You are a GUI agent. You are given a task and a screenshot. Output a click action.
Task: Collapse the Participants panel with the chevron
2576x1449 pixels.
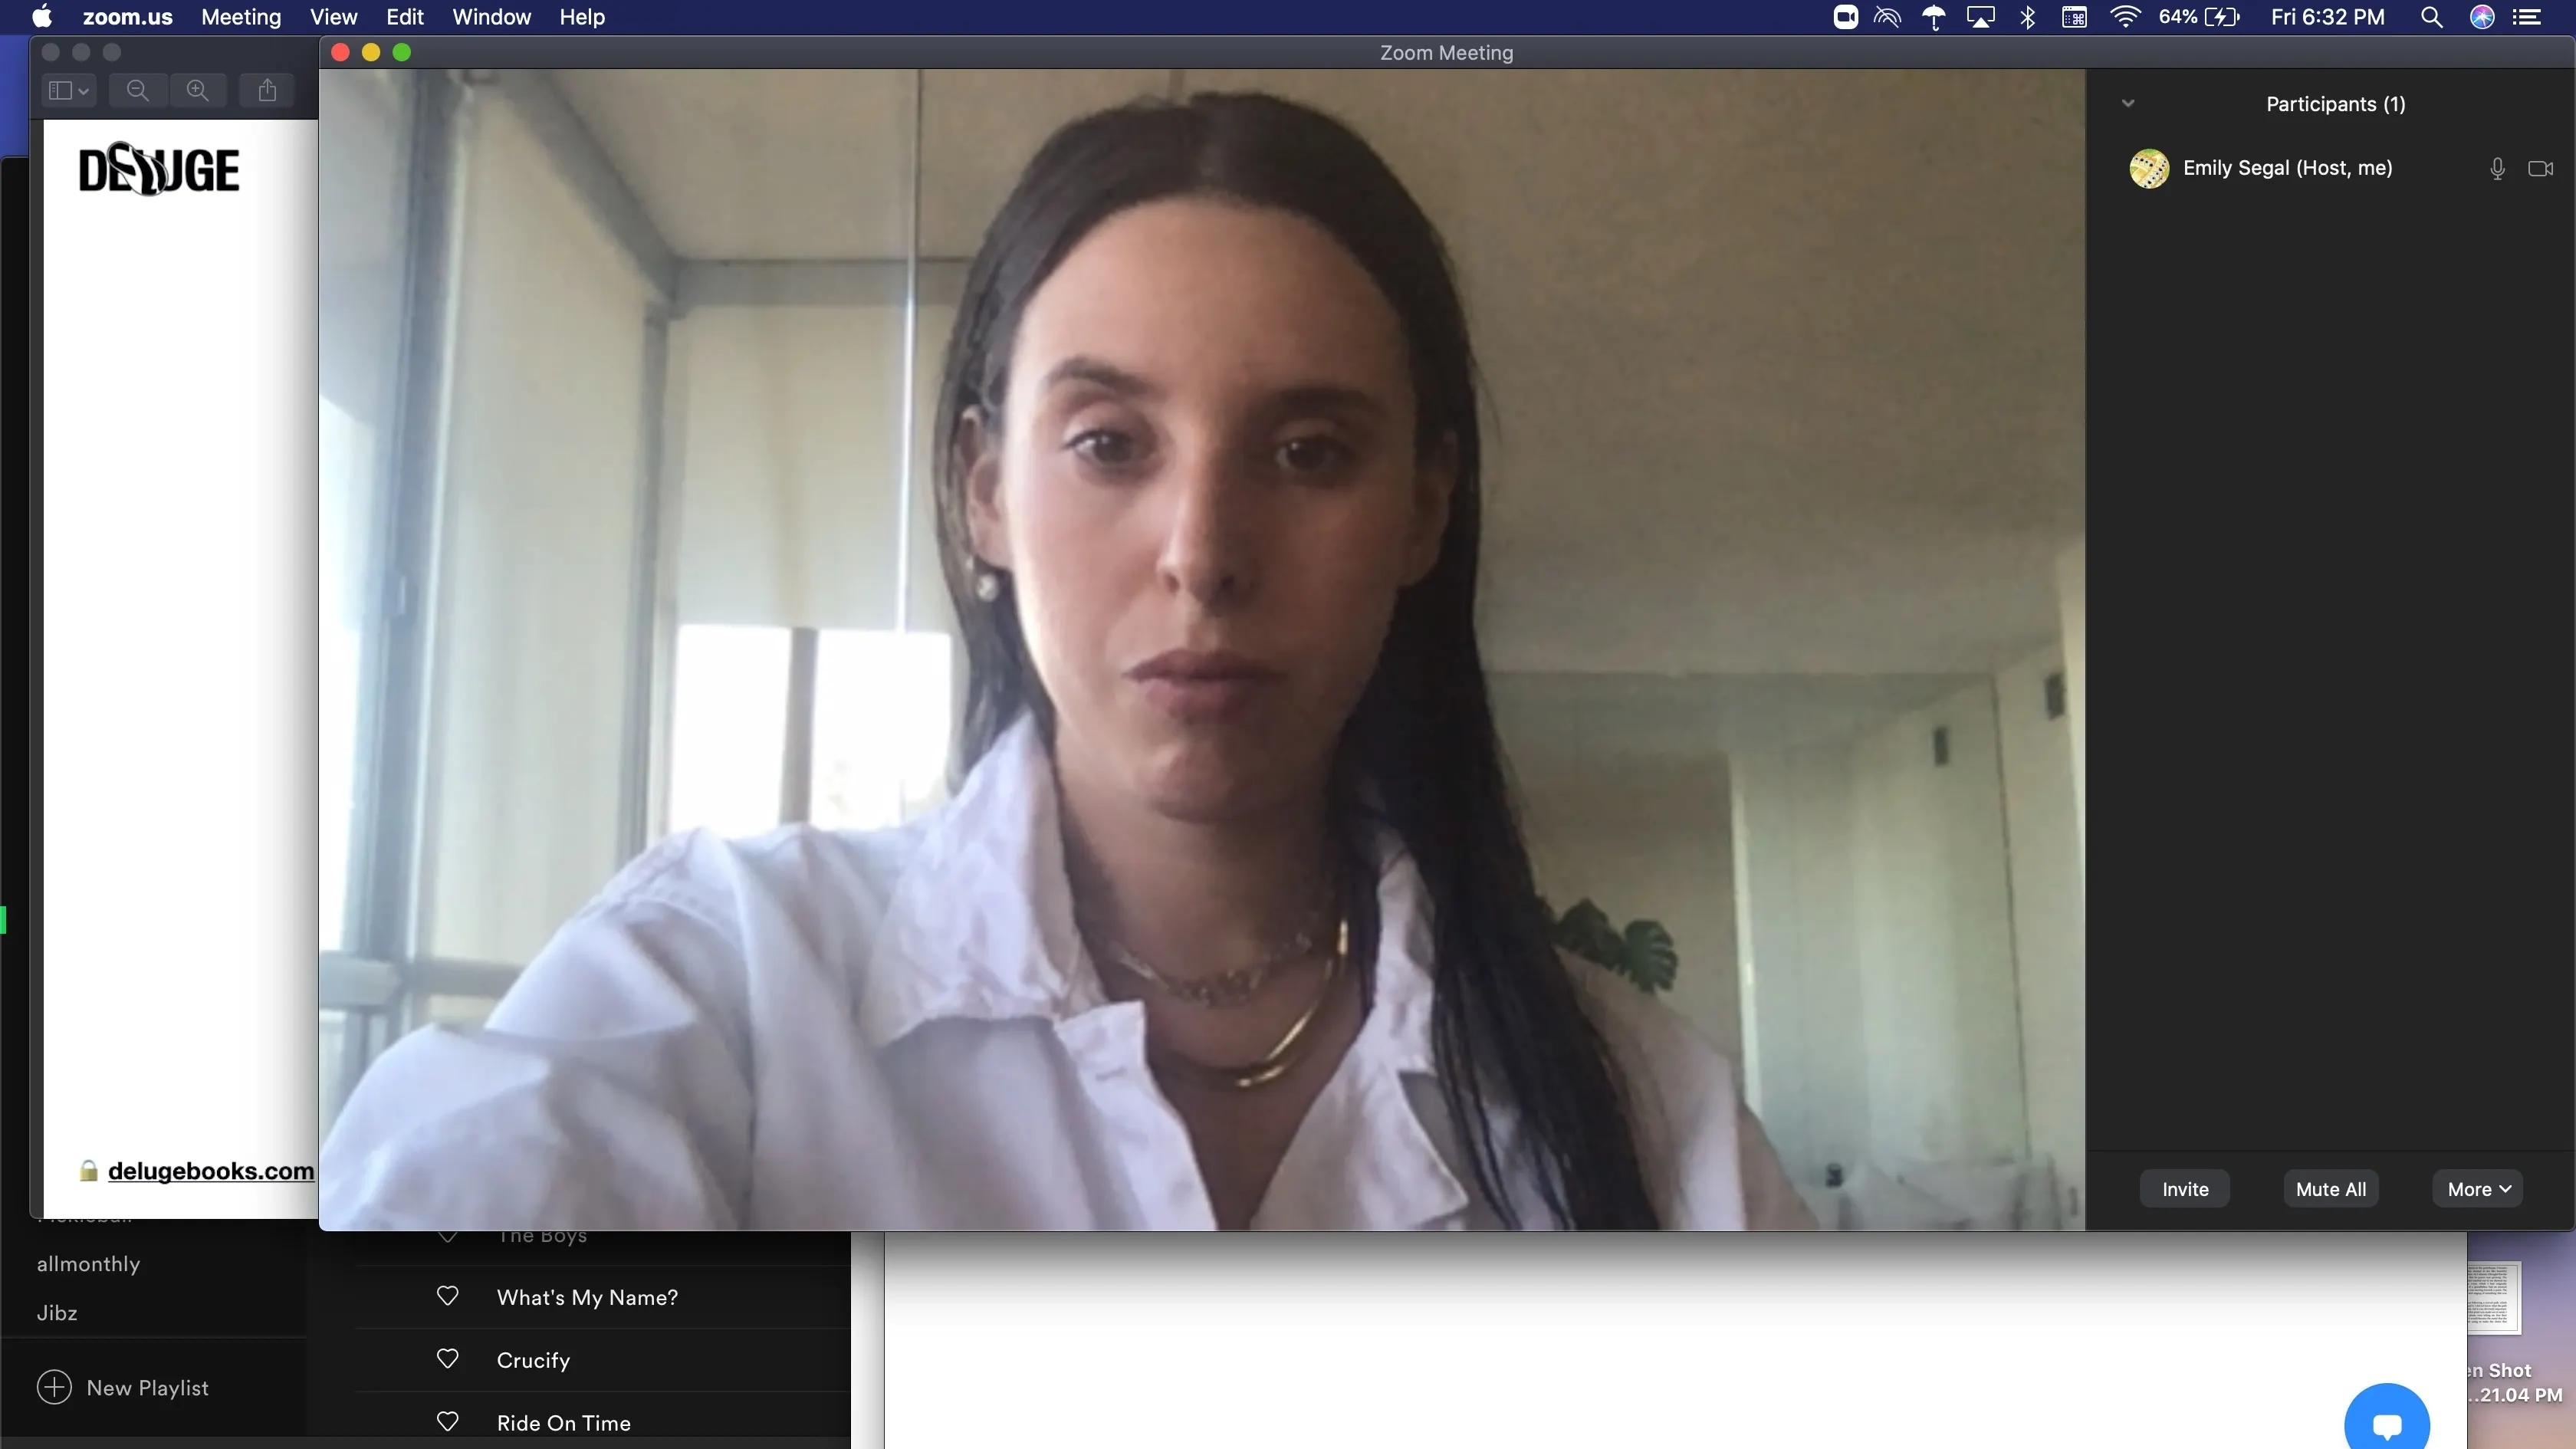(2128, 103)
